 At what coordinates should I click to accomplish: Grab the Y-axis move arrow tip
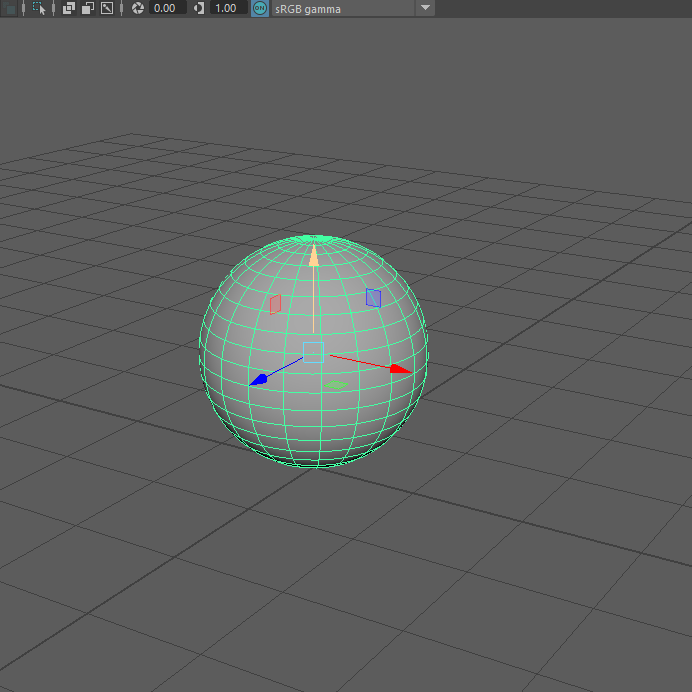(314, 255)
